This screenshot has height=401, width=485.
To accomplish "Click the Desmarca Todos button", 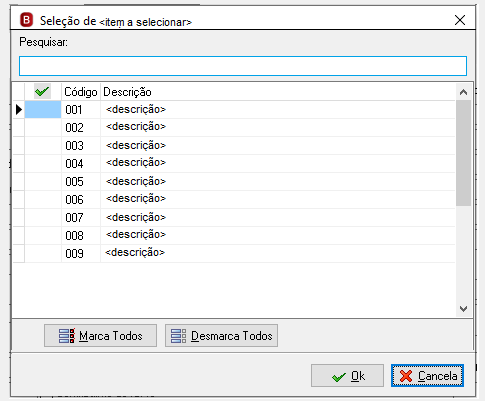I will click(x=221, y=336).
